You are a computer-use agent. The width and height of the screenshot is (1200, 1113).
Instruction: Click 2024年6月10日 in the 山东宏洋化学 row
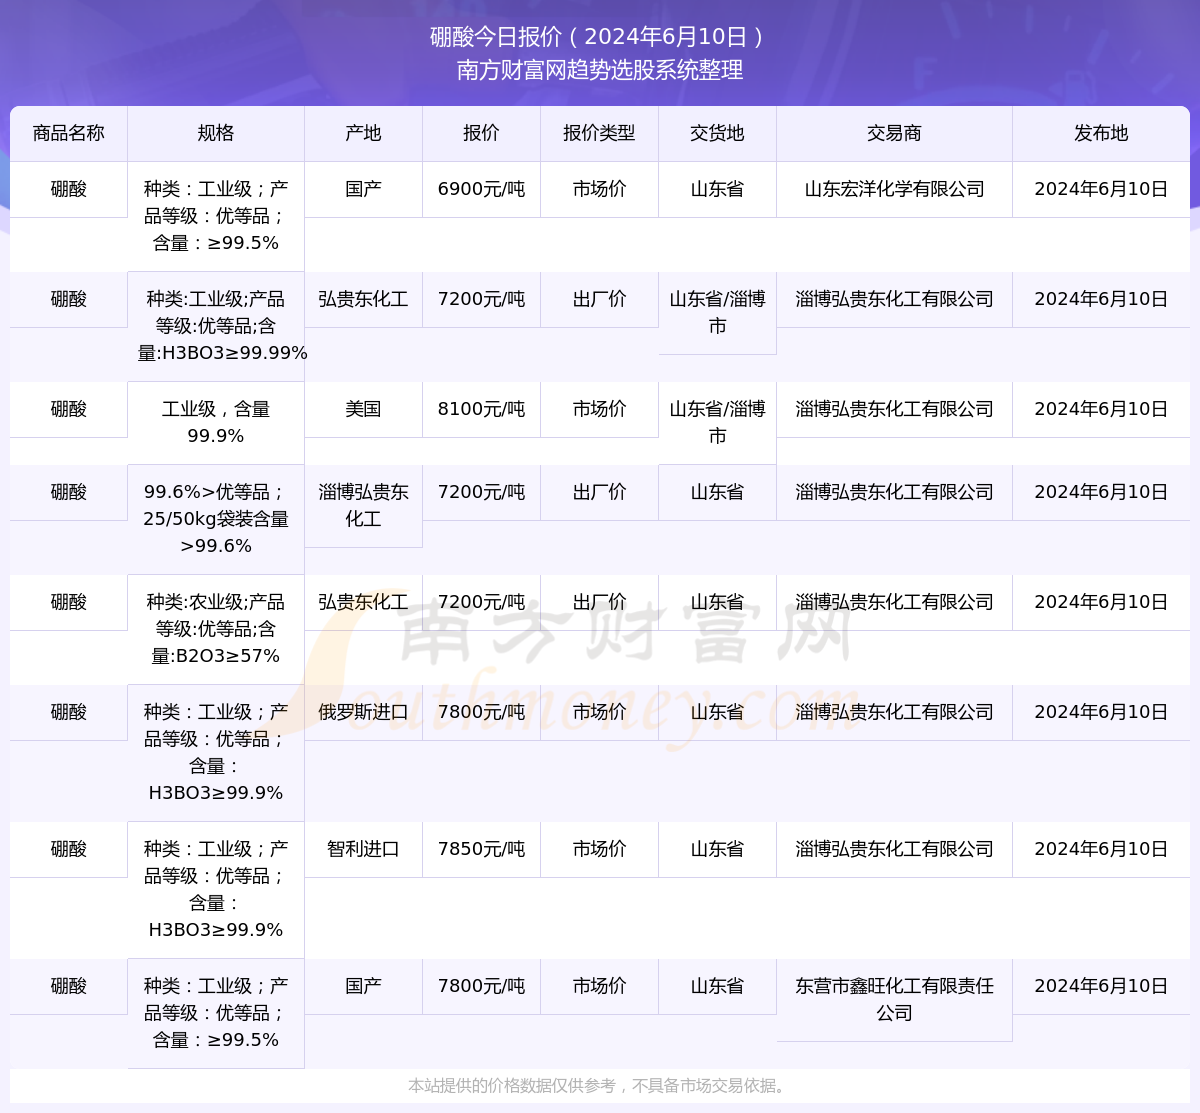click(1101, 189)
